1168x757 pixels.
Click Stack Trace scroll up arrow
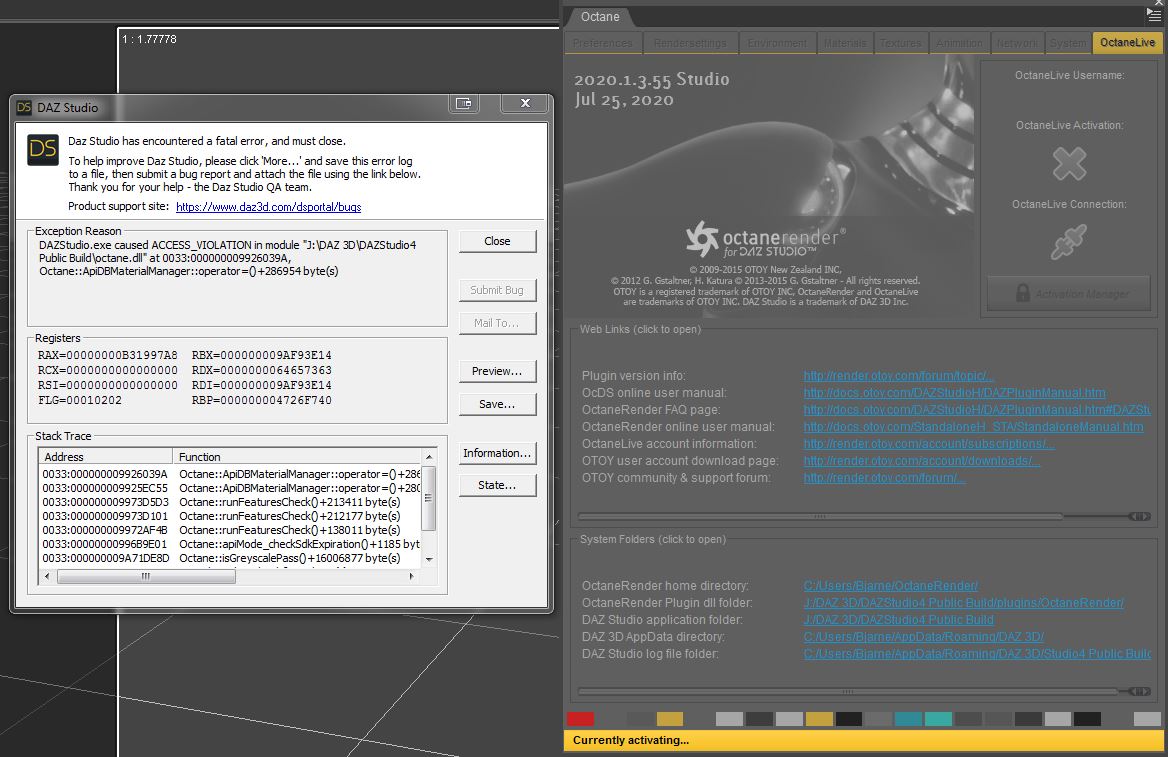(428, 457)
